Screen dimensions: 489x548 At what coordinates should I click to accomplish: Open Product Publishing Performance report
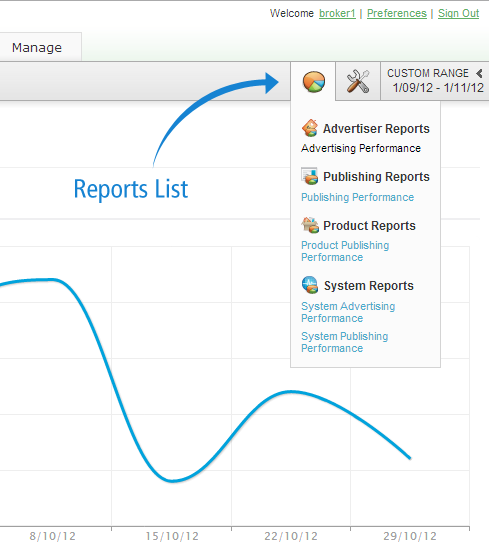(345, 251)
